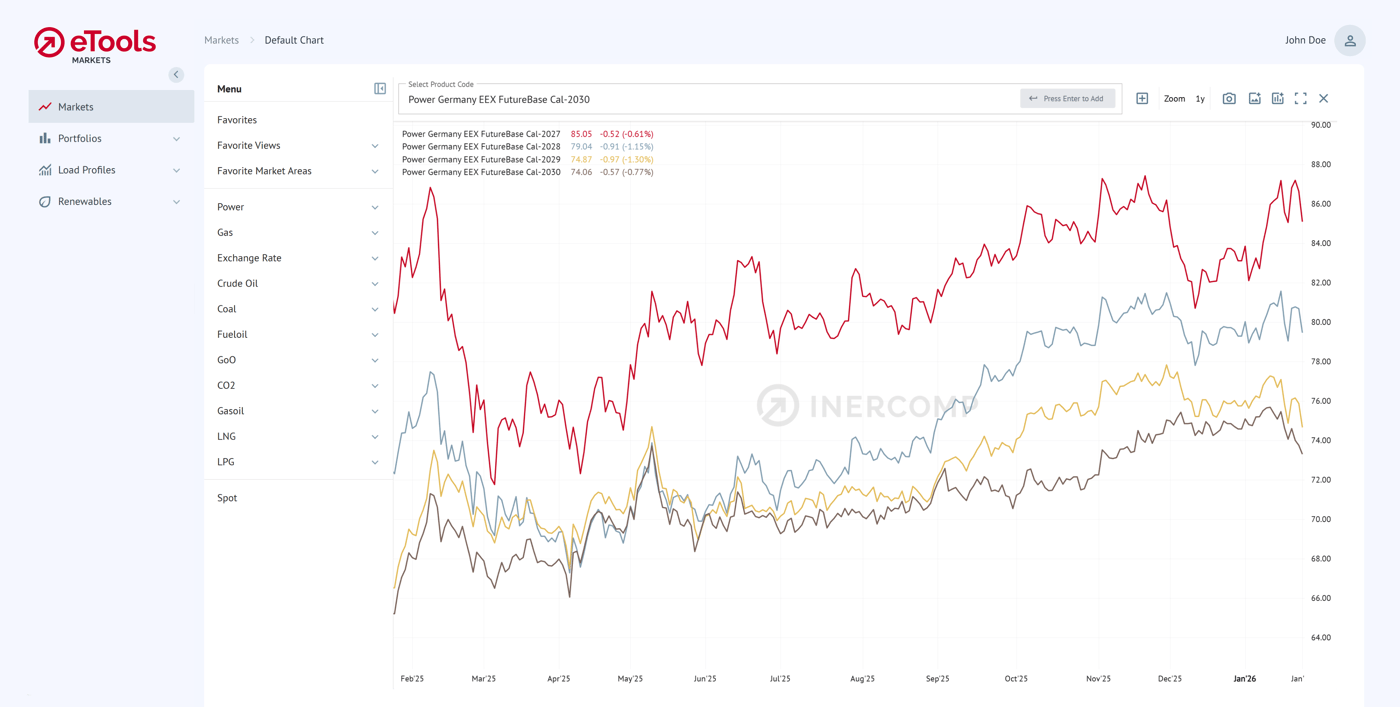This screenshot has width=1400, height=707.
Task: Expand the LPG category
Action: tap(298, 462)
